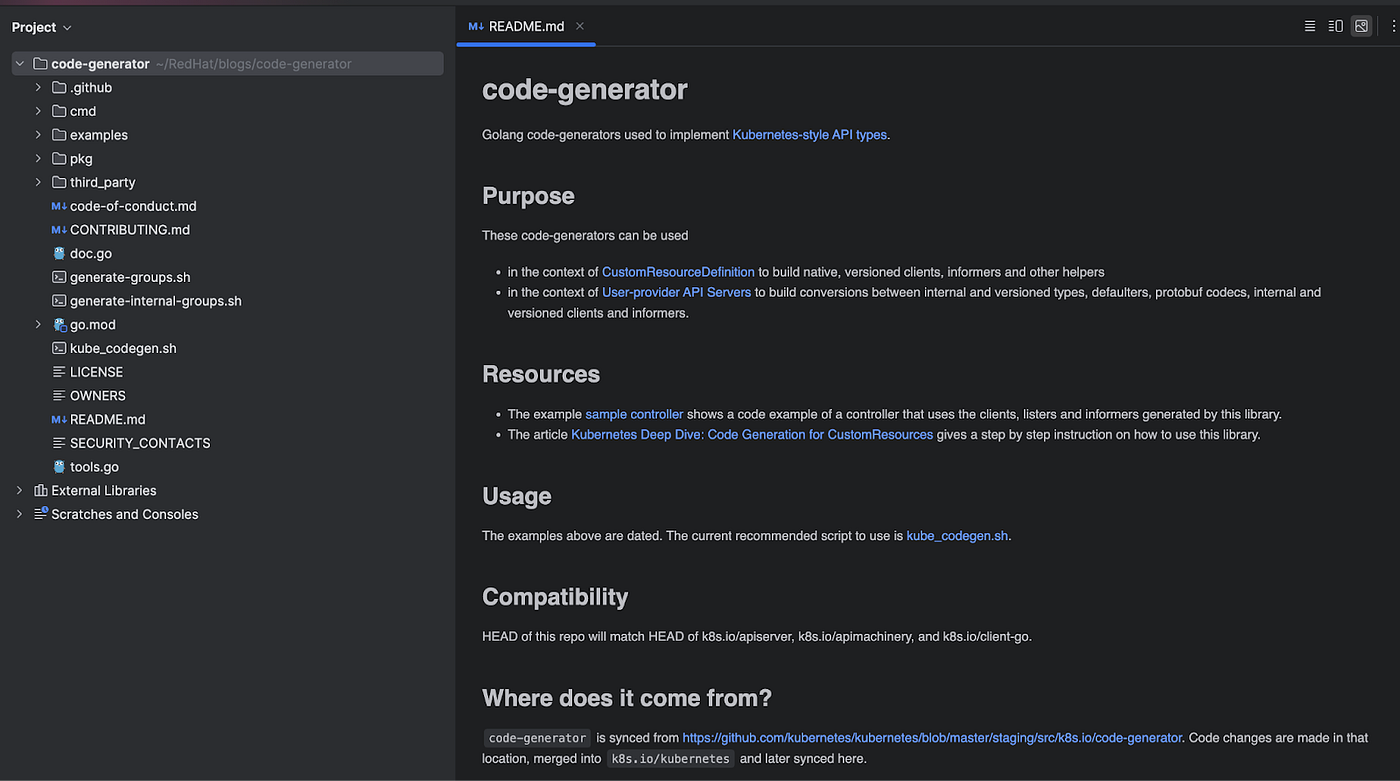The height and width of the screenshot is (781, 1400).
Task: Collapse the code-generator root folder
Action: pos(19,64)
